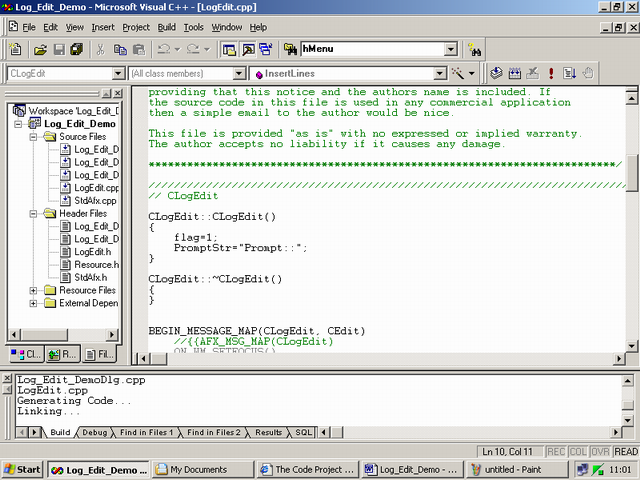Click the Find in Files binoculars icon
Image resolution: width=640 pixels, height=480 pixels.
pyautogui.click(x=290, y=50)
